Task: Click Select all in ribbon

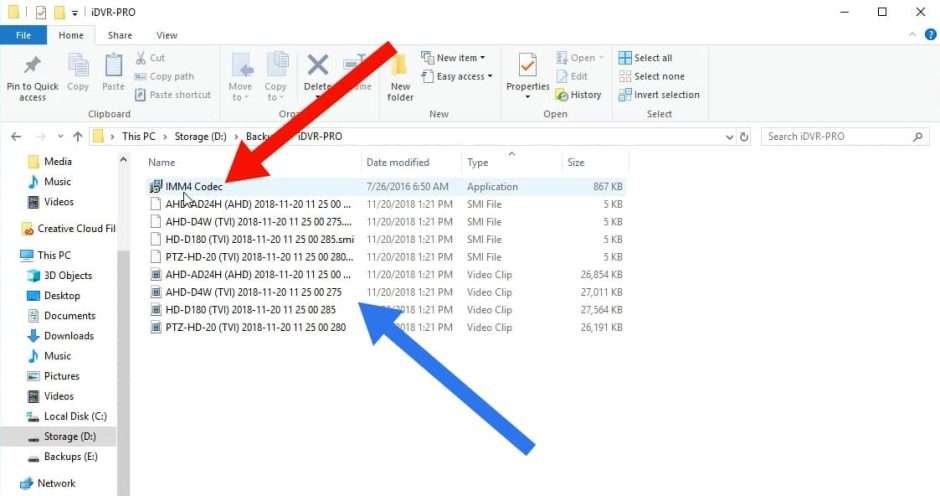Action: click(646, 58)
